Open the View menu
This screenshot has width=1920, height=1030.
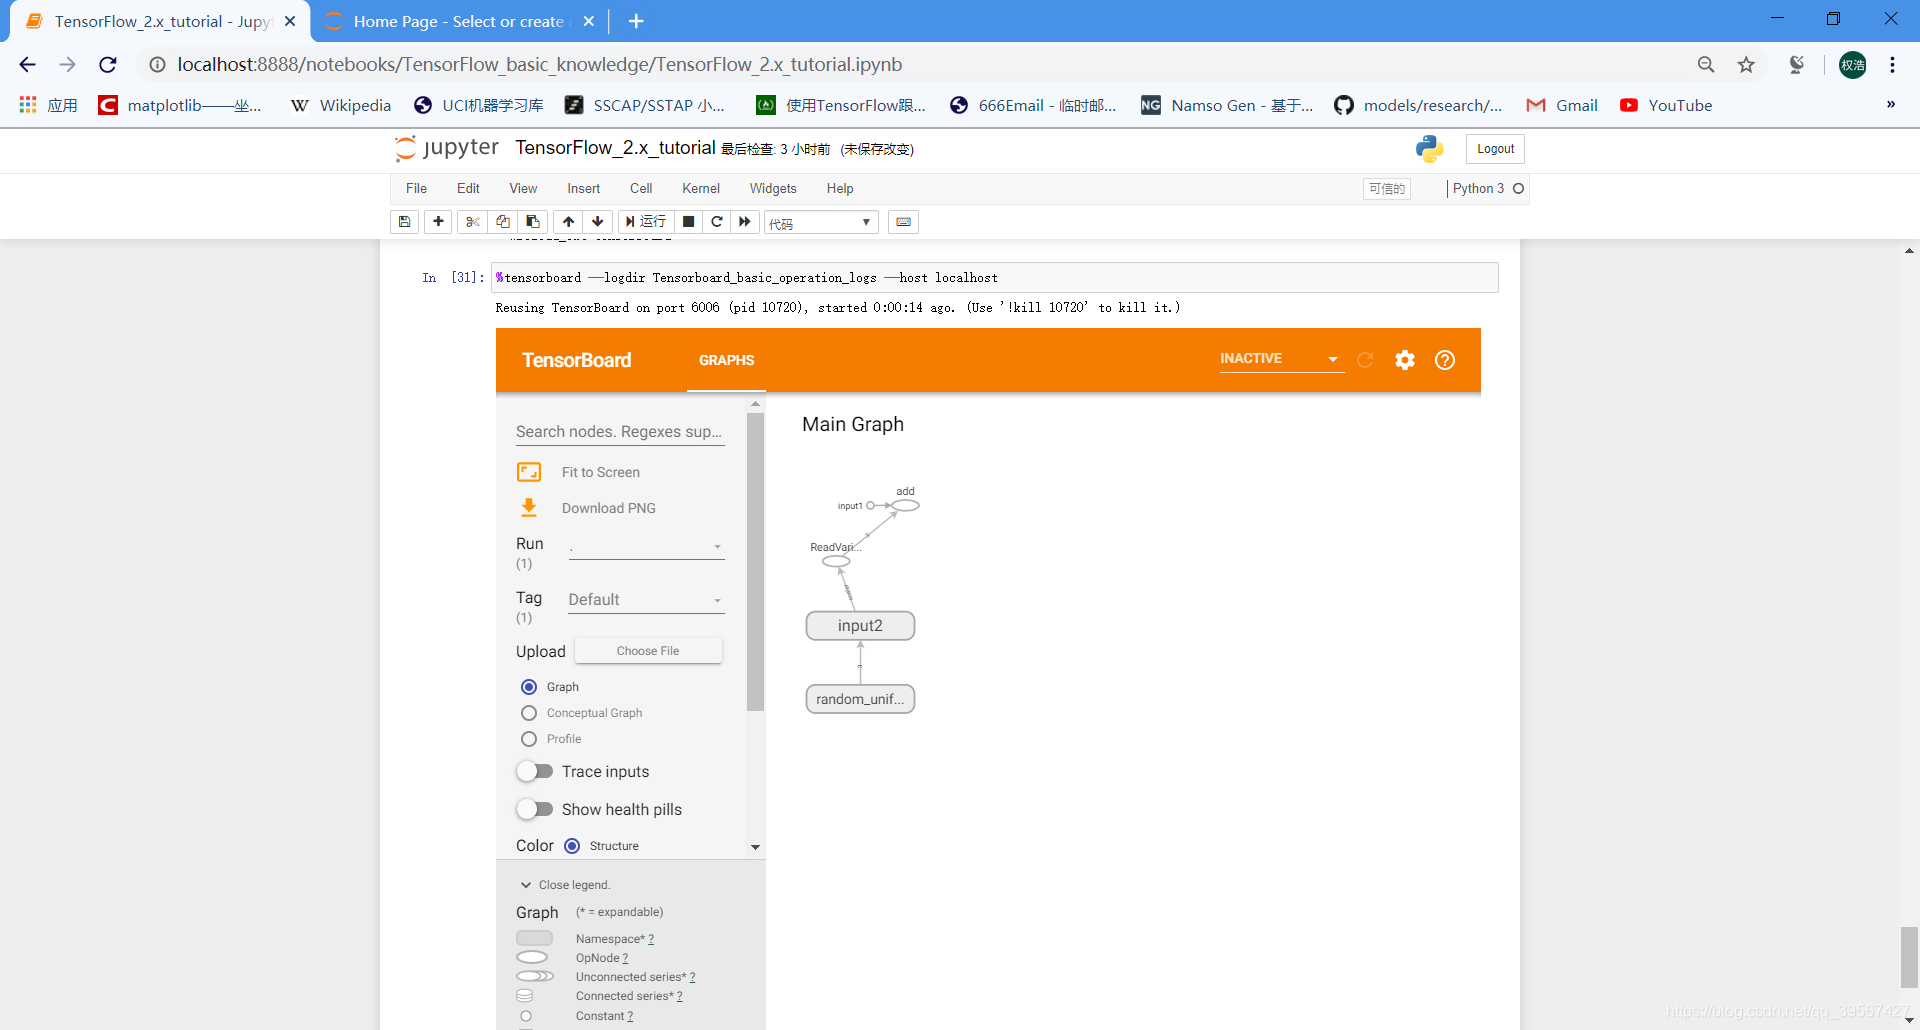click(x=523, y=188)
